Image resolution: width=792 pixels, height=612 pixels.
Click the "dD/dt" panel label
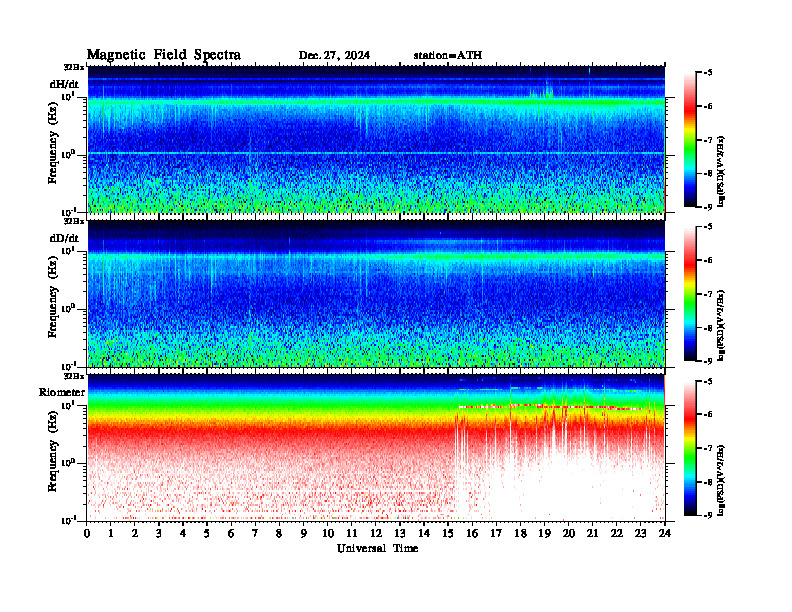(64, 238)
